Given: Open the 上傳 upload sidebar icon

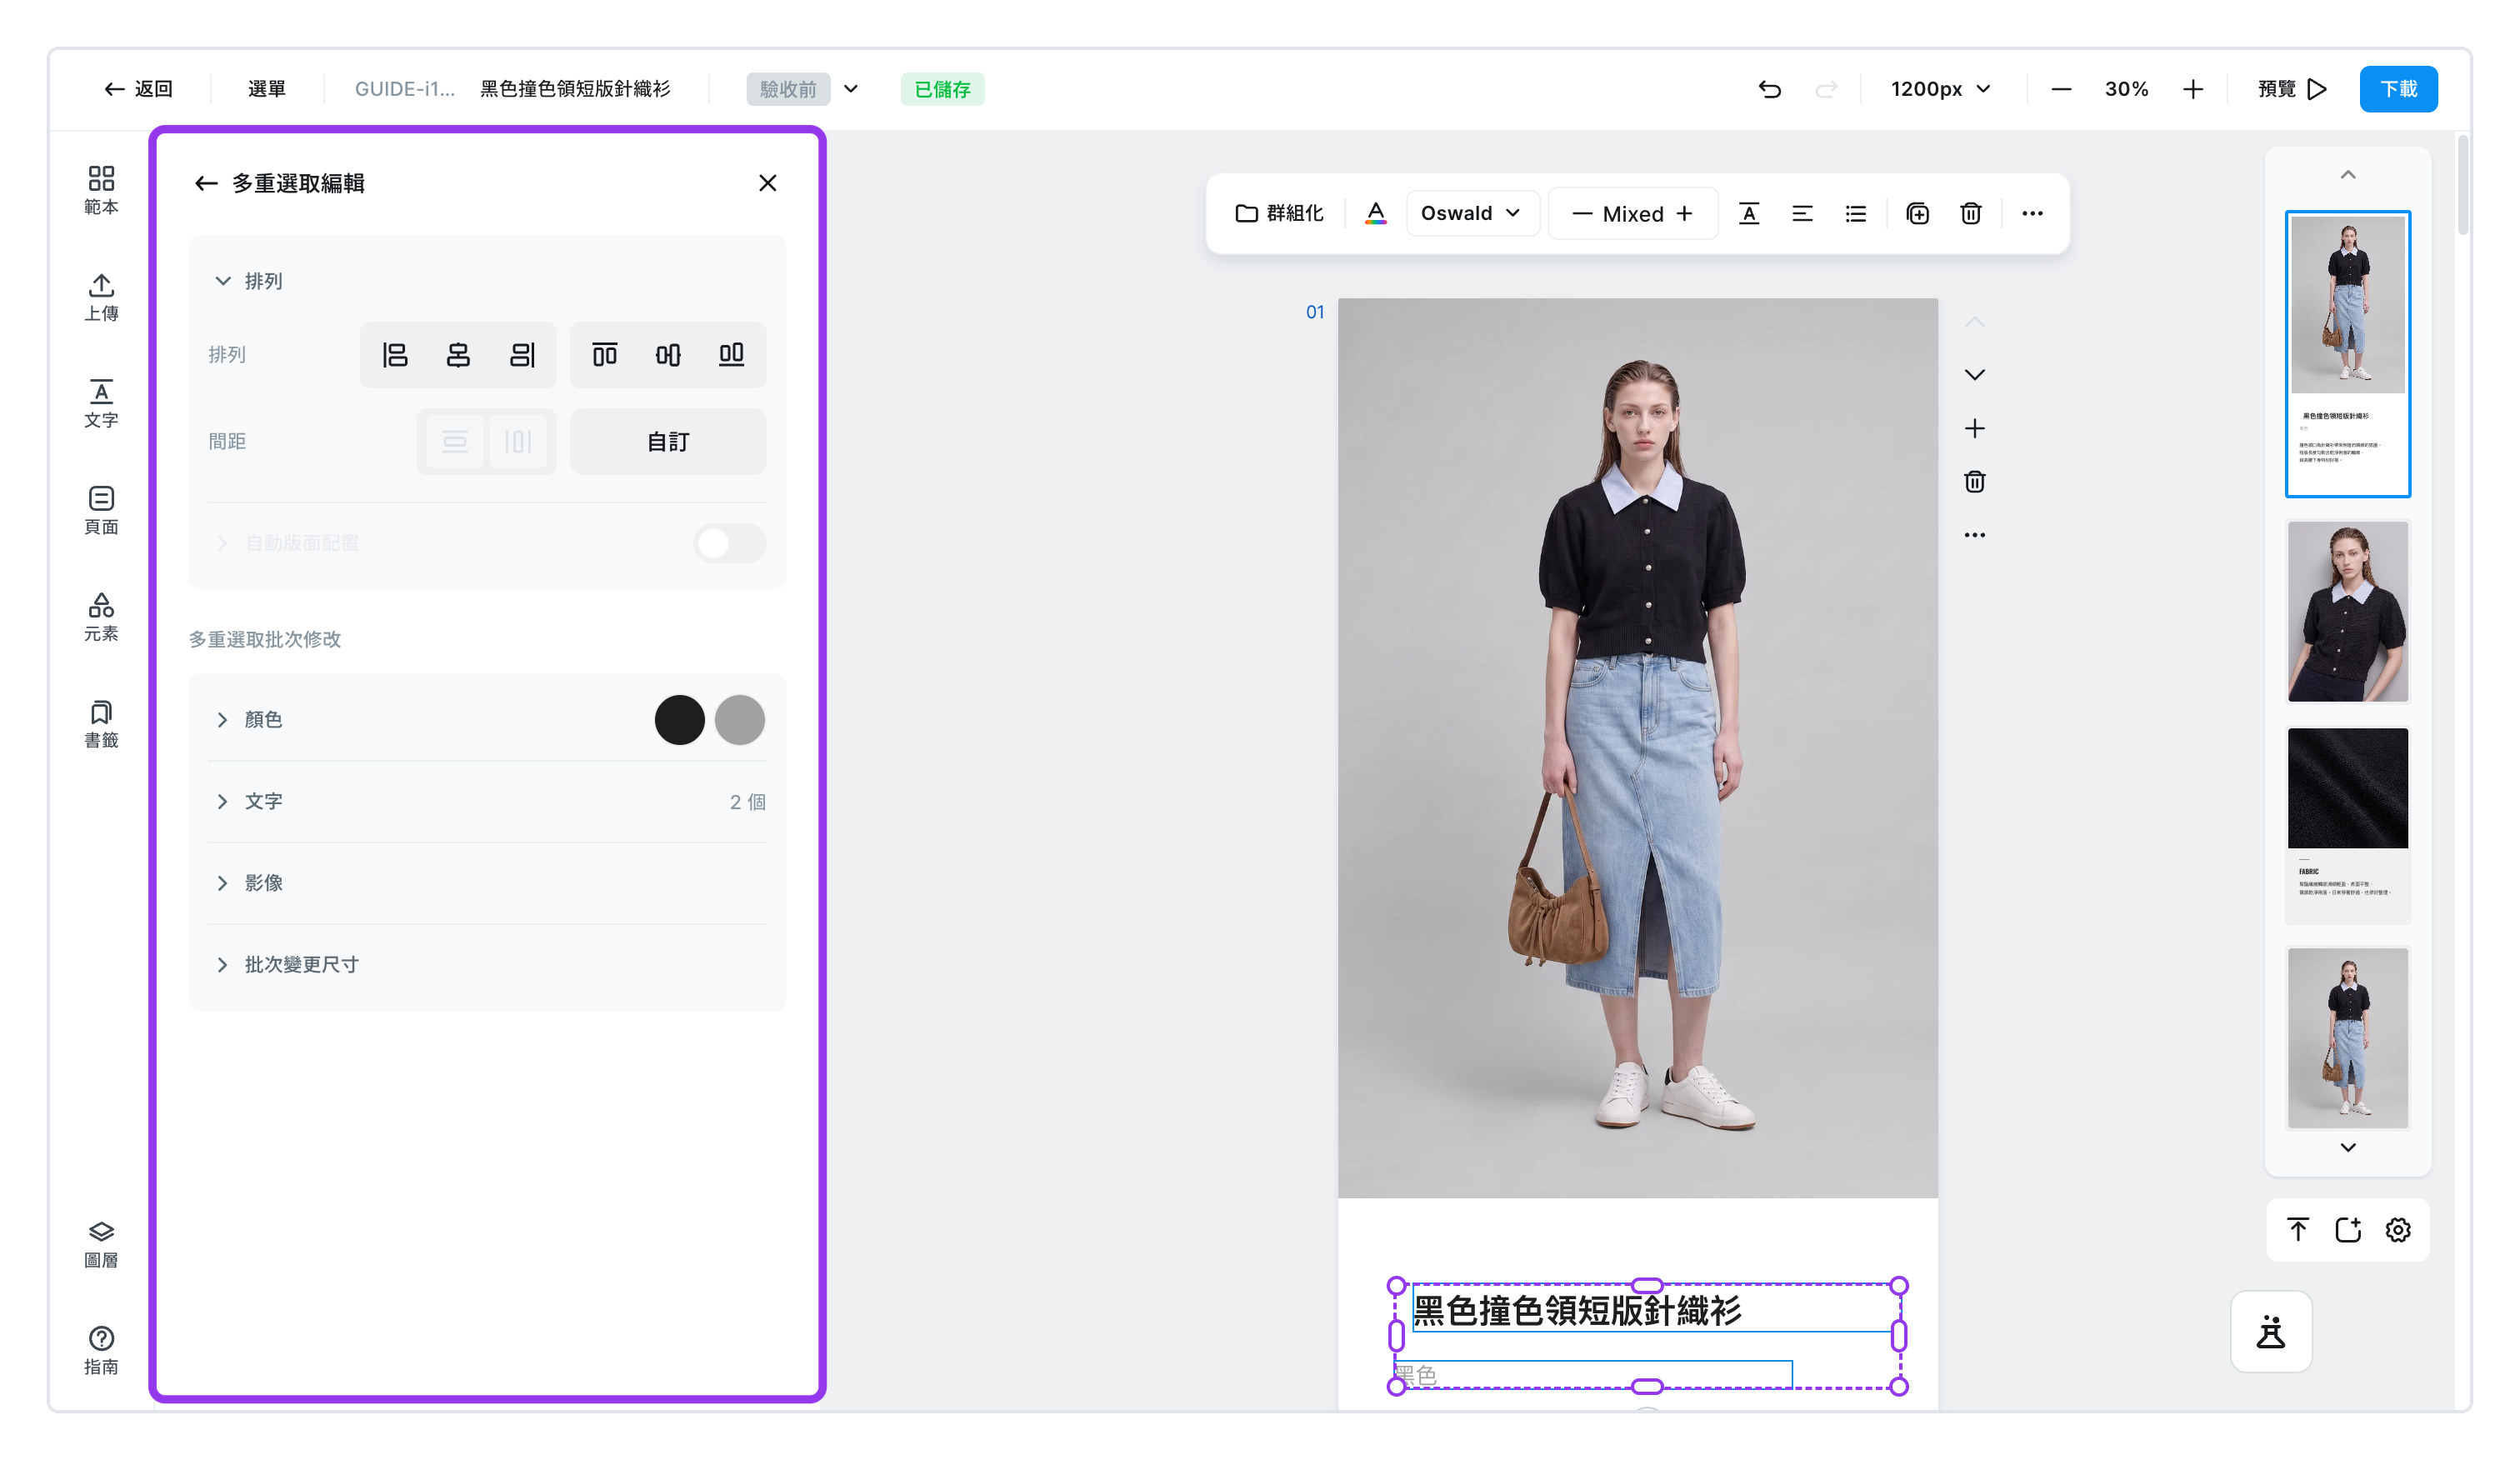Looking at the screenshot, I should [101, 297].
